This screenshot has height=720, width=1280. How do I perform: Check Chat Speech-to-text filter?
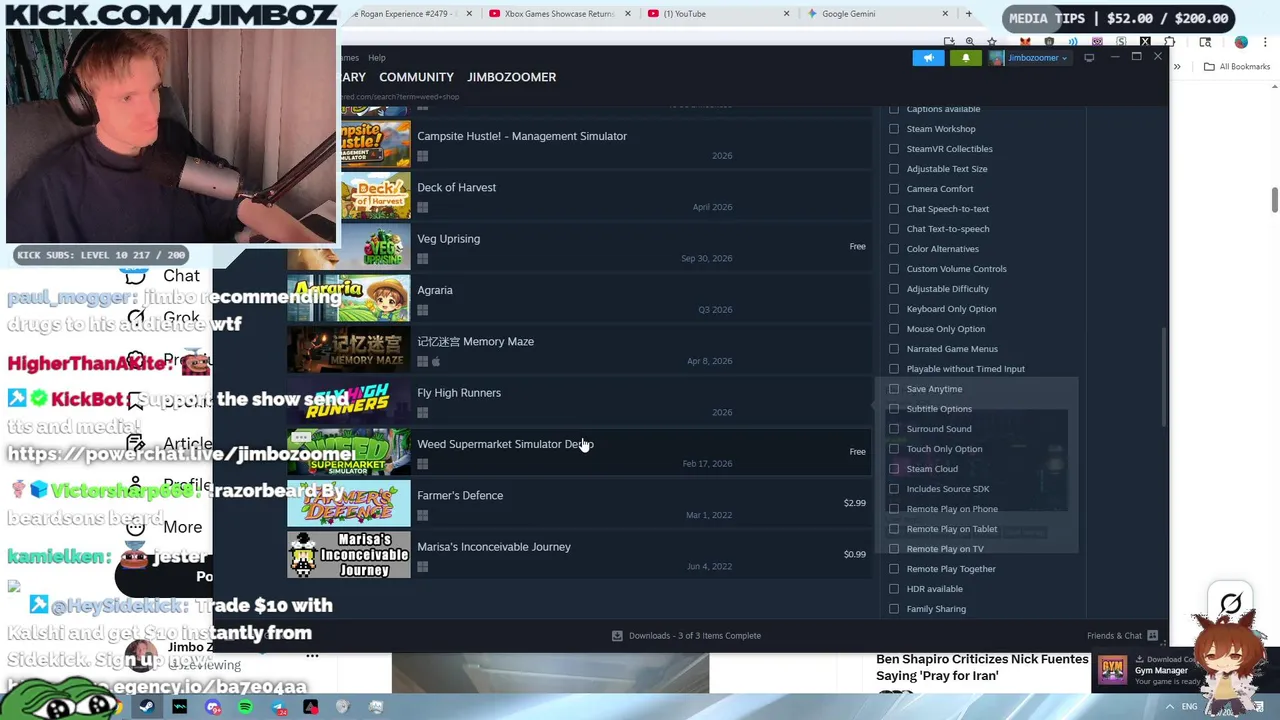tap(894, 209)
